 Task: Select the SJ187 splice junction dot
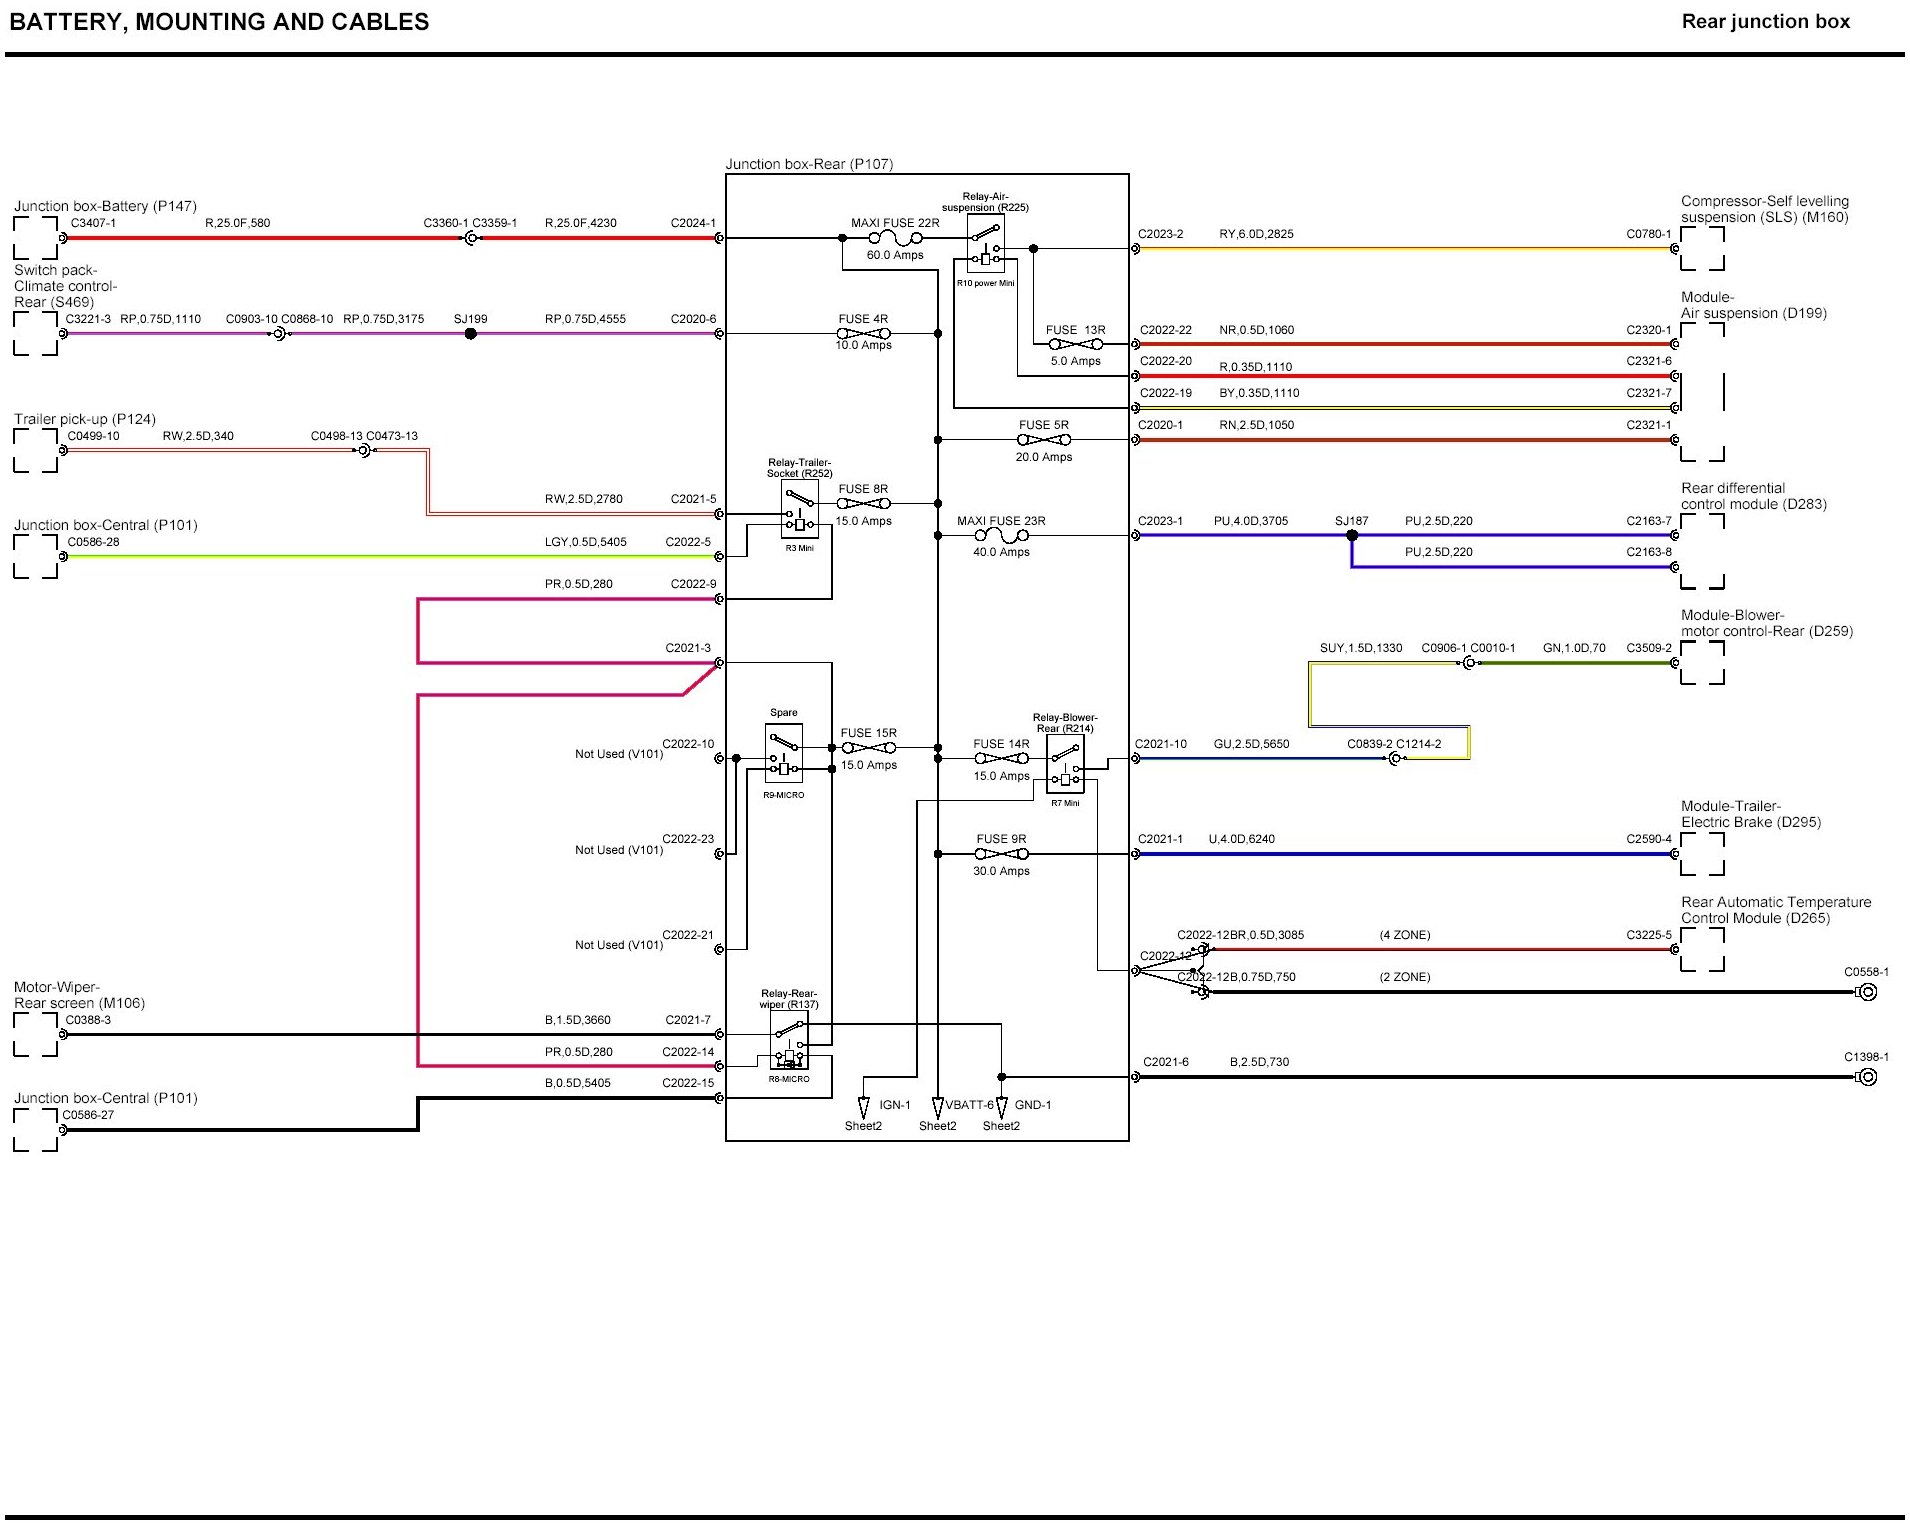(x=1352, y=536)
